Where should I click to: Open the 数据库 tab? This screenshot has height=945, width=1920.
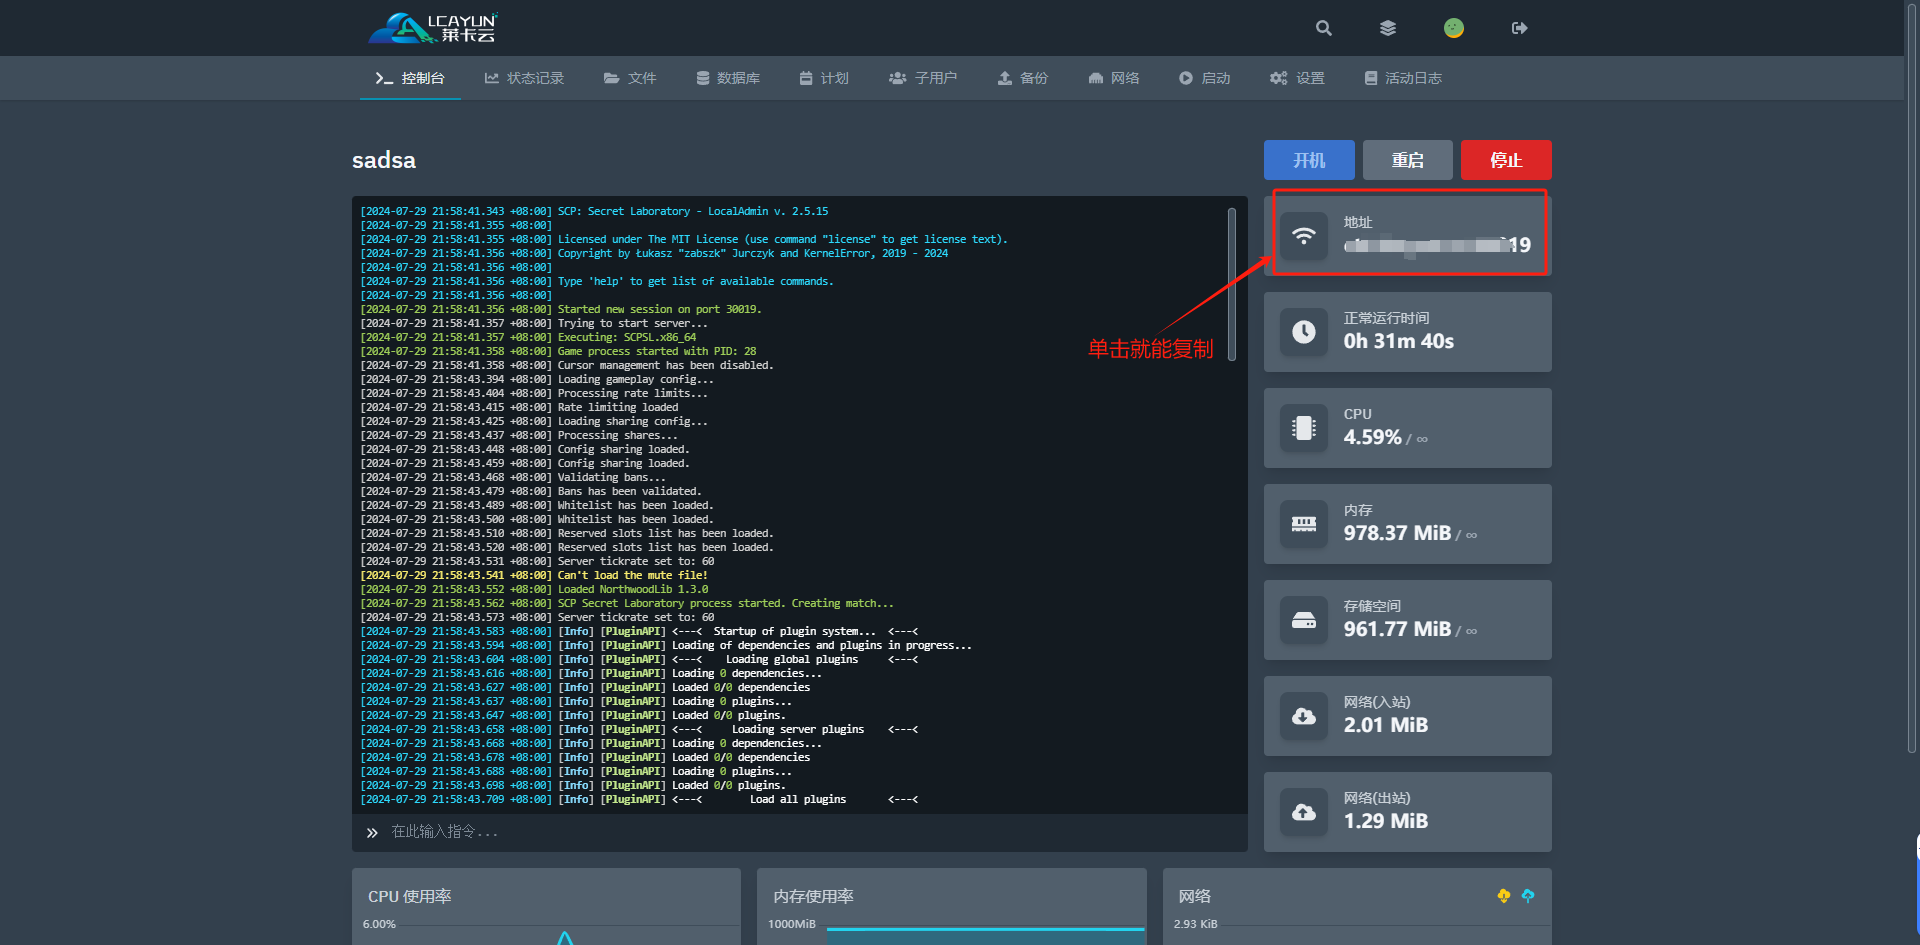click(x=728, y=78)
